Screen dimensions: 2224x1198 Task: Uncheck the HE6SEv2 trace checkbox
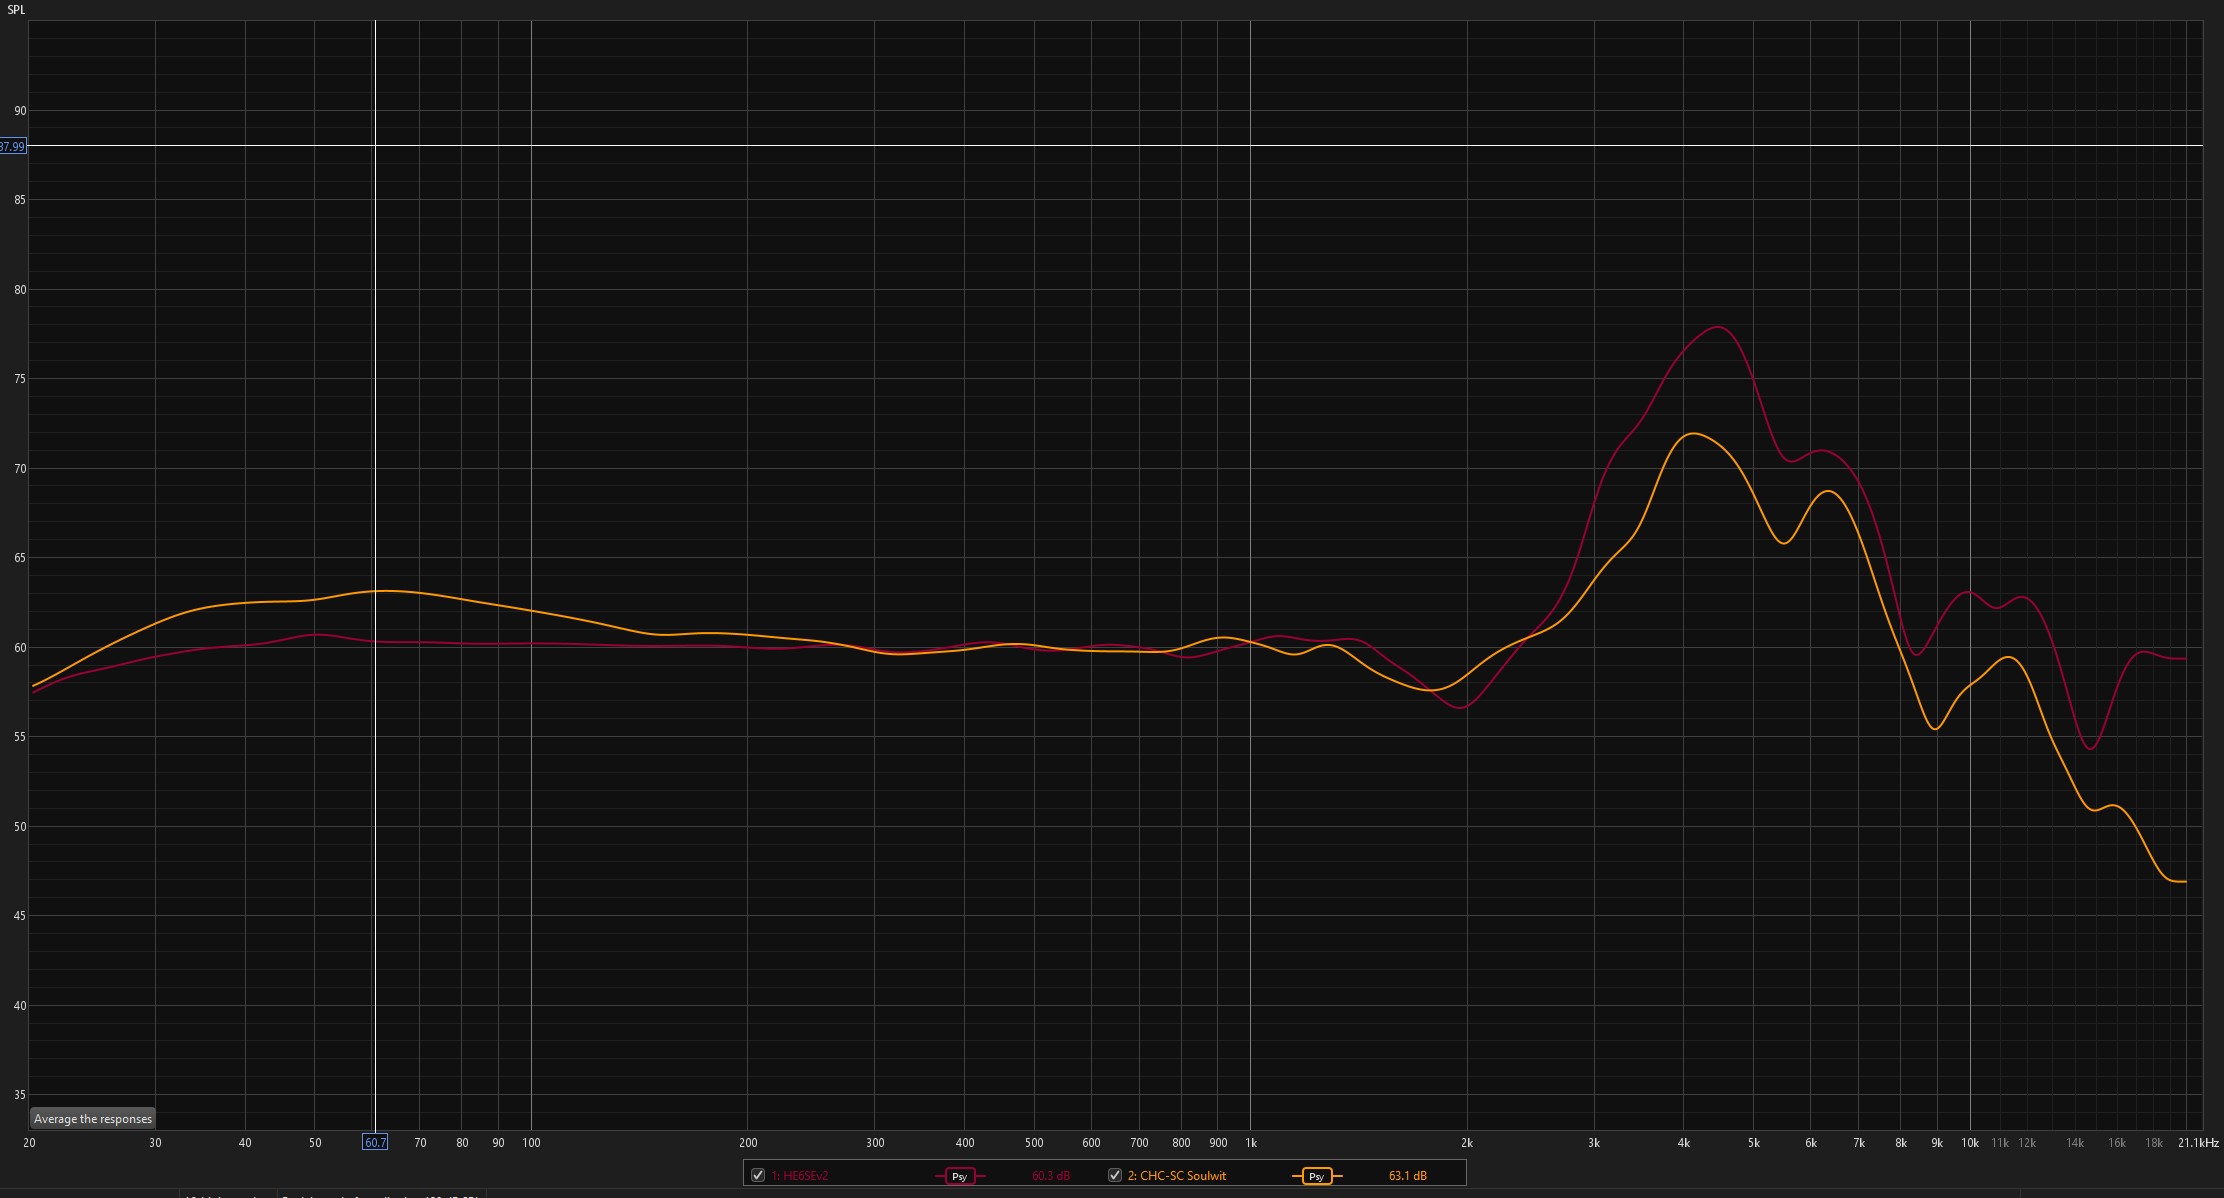click(x=758, y=1175)
